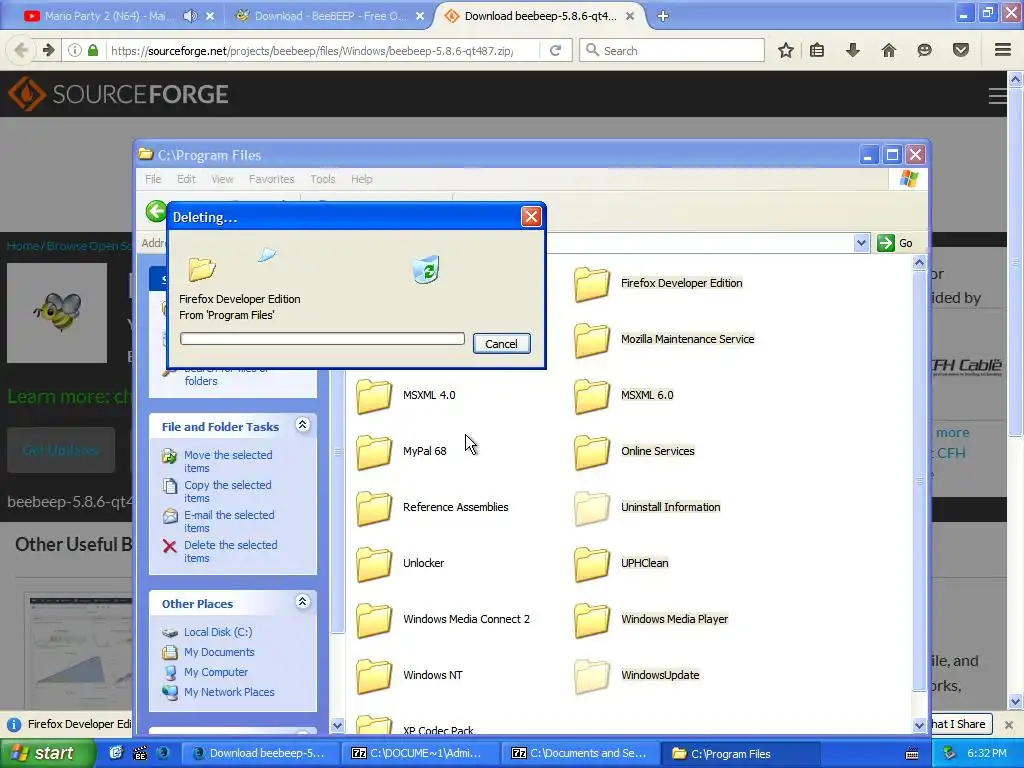The height and width of the screenshot is (768, 1024).
Task: Open the Windows Start menu
Action: [x=47, y=753]
